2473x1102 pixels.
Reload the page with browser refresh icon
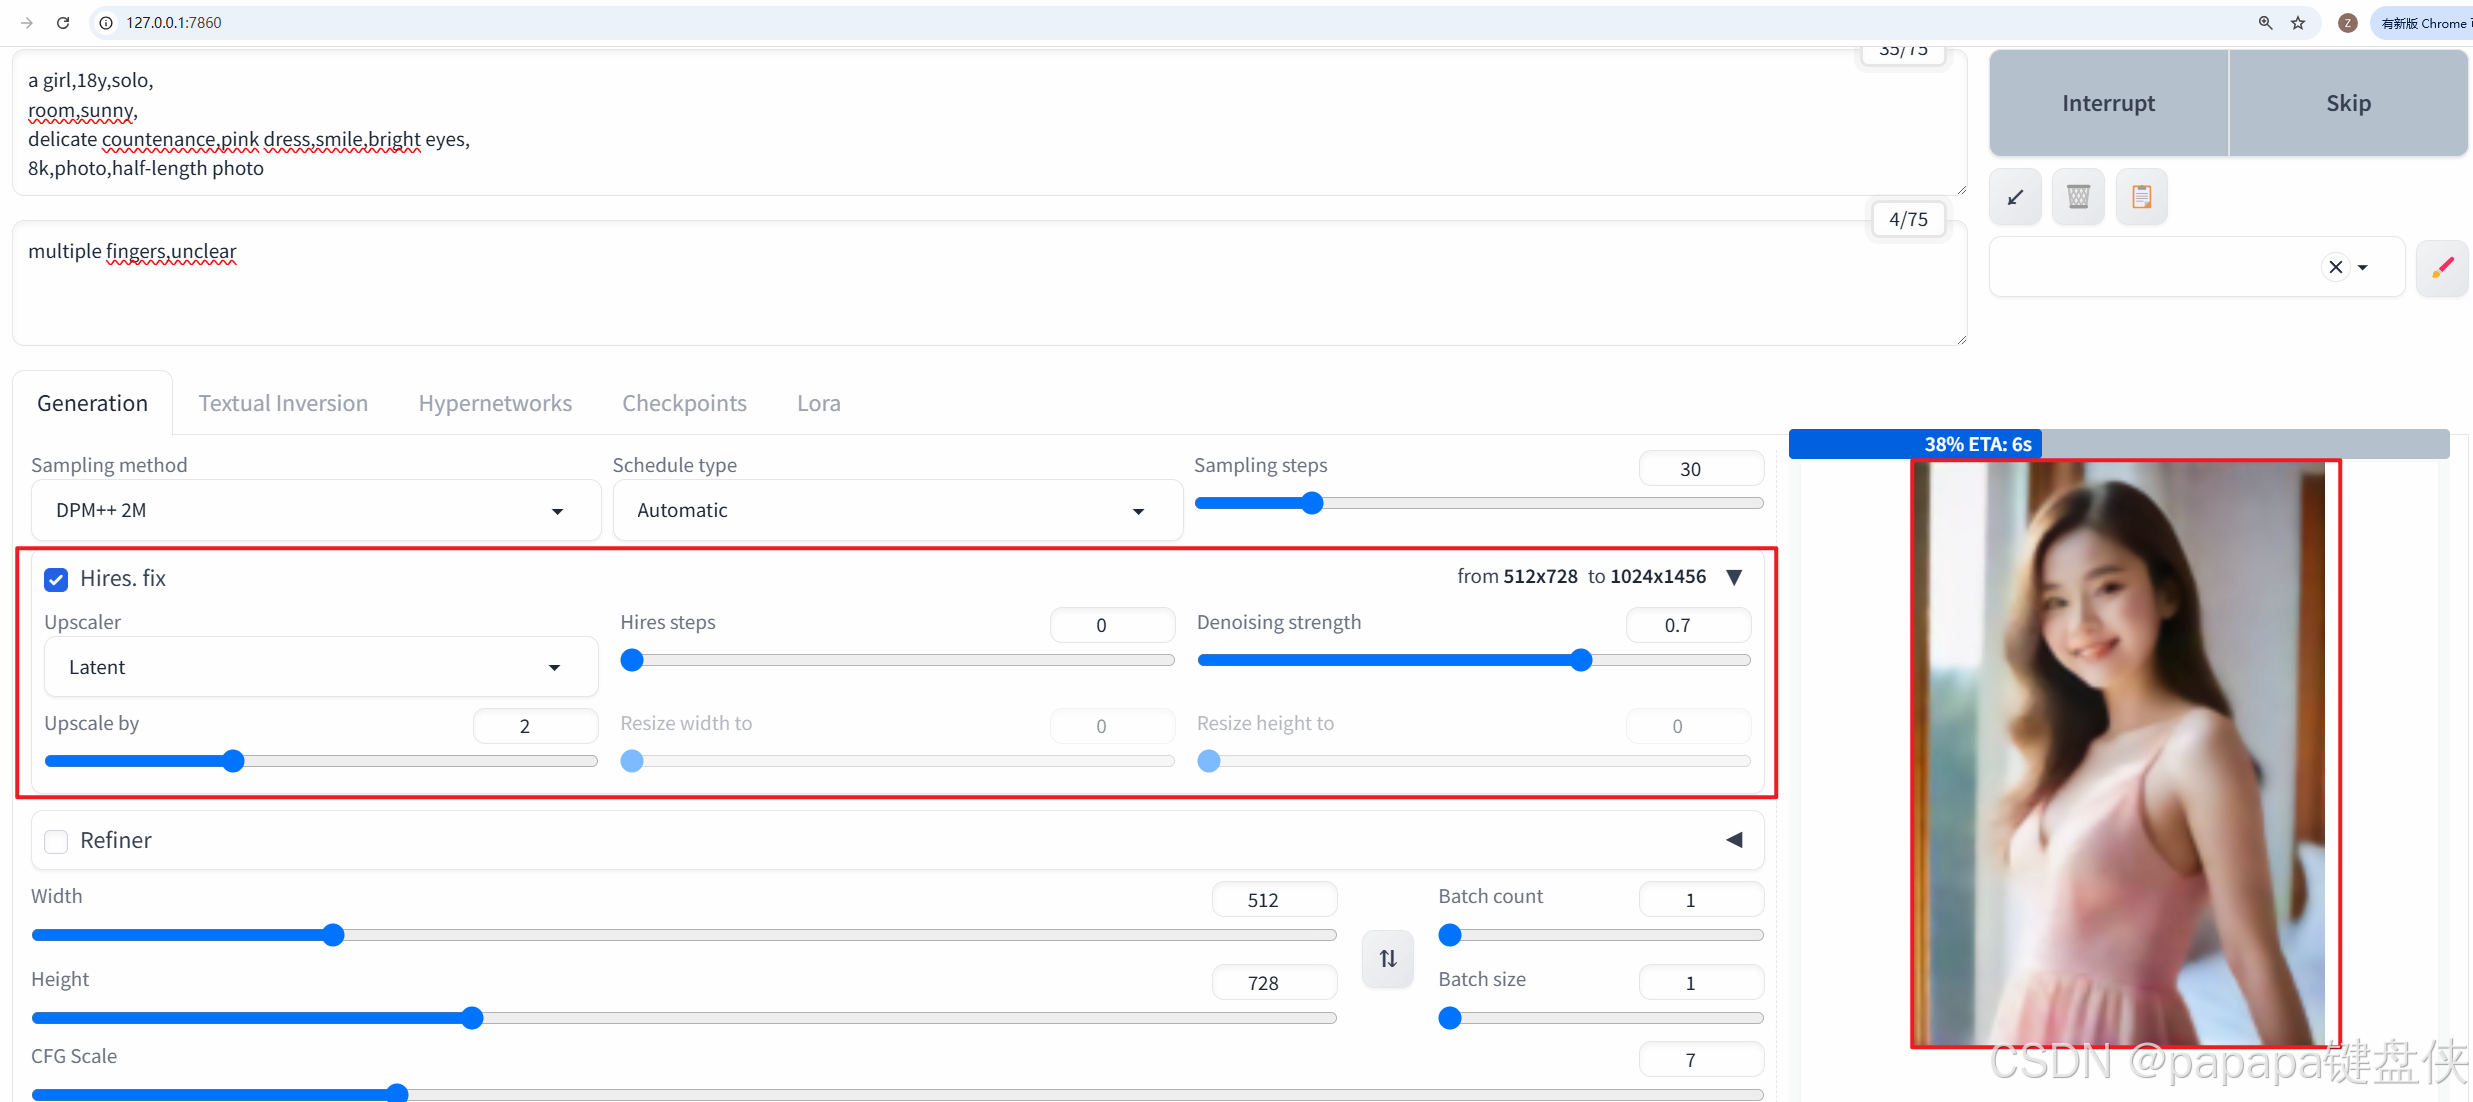[x=63, y=22]
